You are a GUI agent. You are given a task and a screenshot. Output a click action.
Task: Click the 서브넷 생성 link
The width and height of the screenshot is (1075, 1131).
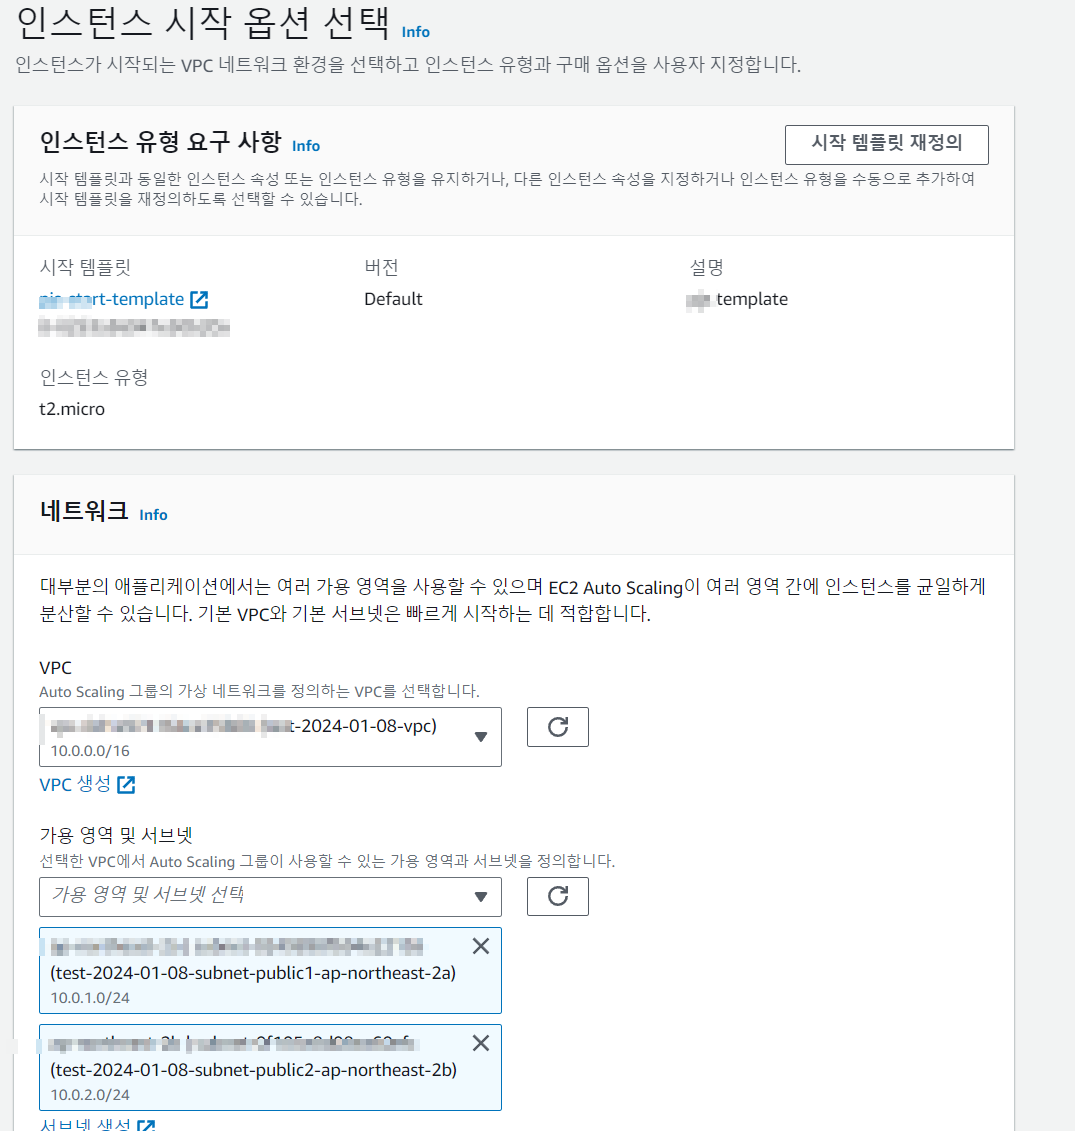(x=85, y=1124)
